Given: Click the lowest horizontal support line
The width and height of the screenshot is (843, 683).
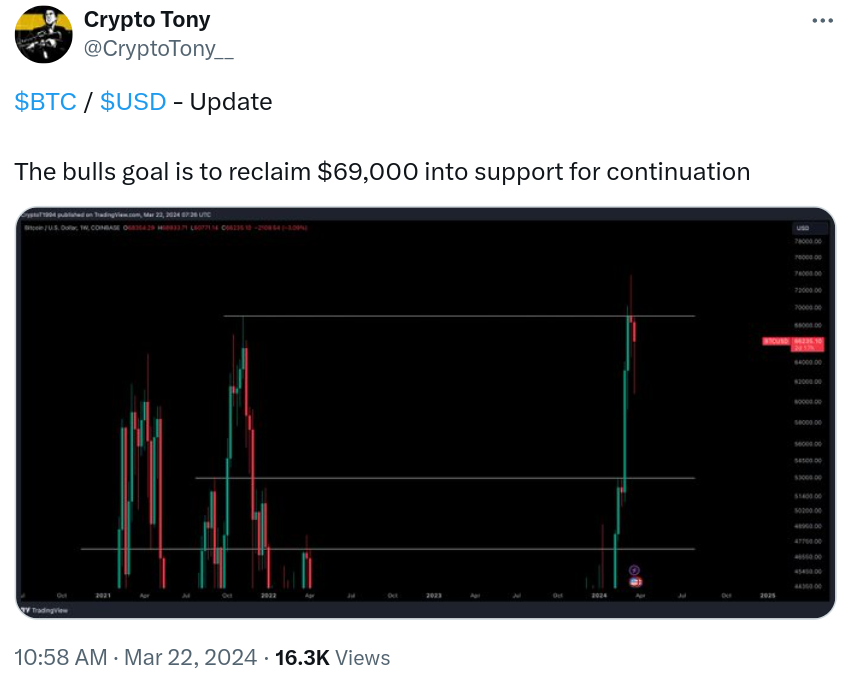Looking at the screenshot, I should [388, 549].
